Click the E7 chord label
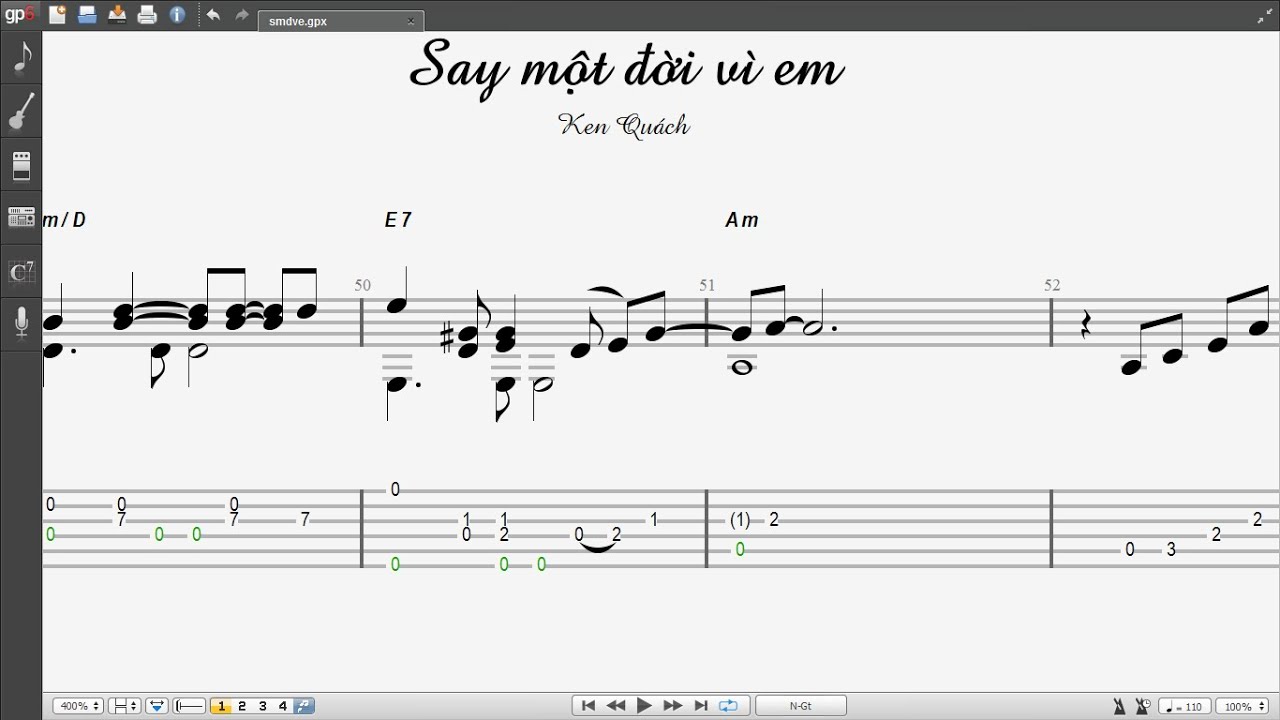 [398, 220]
